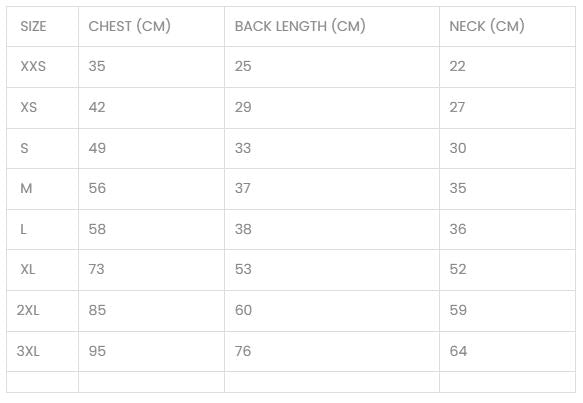Click the CHEST (CM) column header
Screen dimensions: 583x403
point(129,26)
